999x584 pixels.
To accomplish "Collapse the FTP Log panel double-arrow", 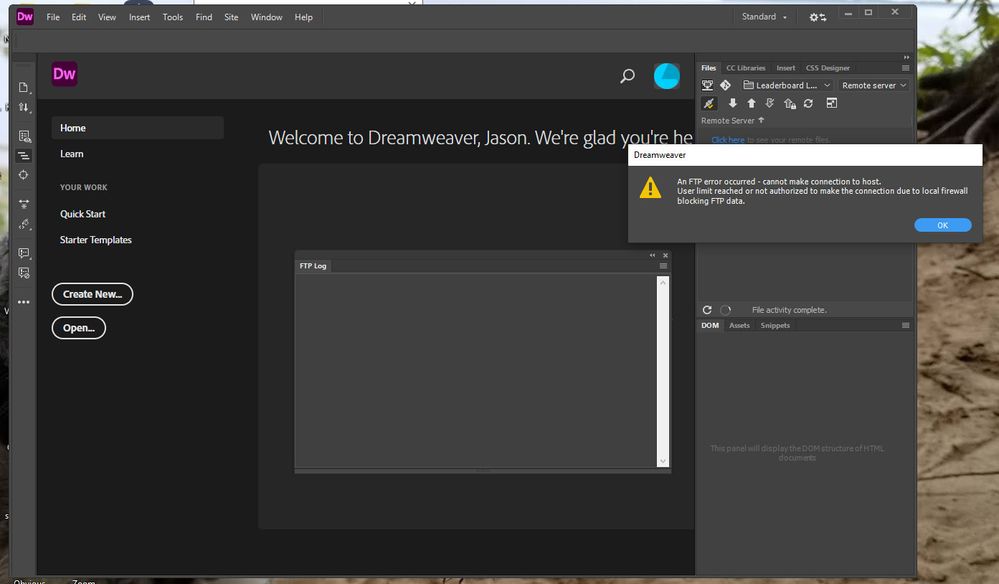I will point(652,255).
